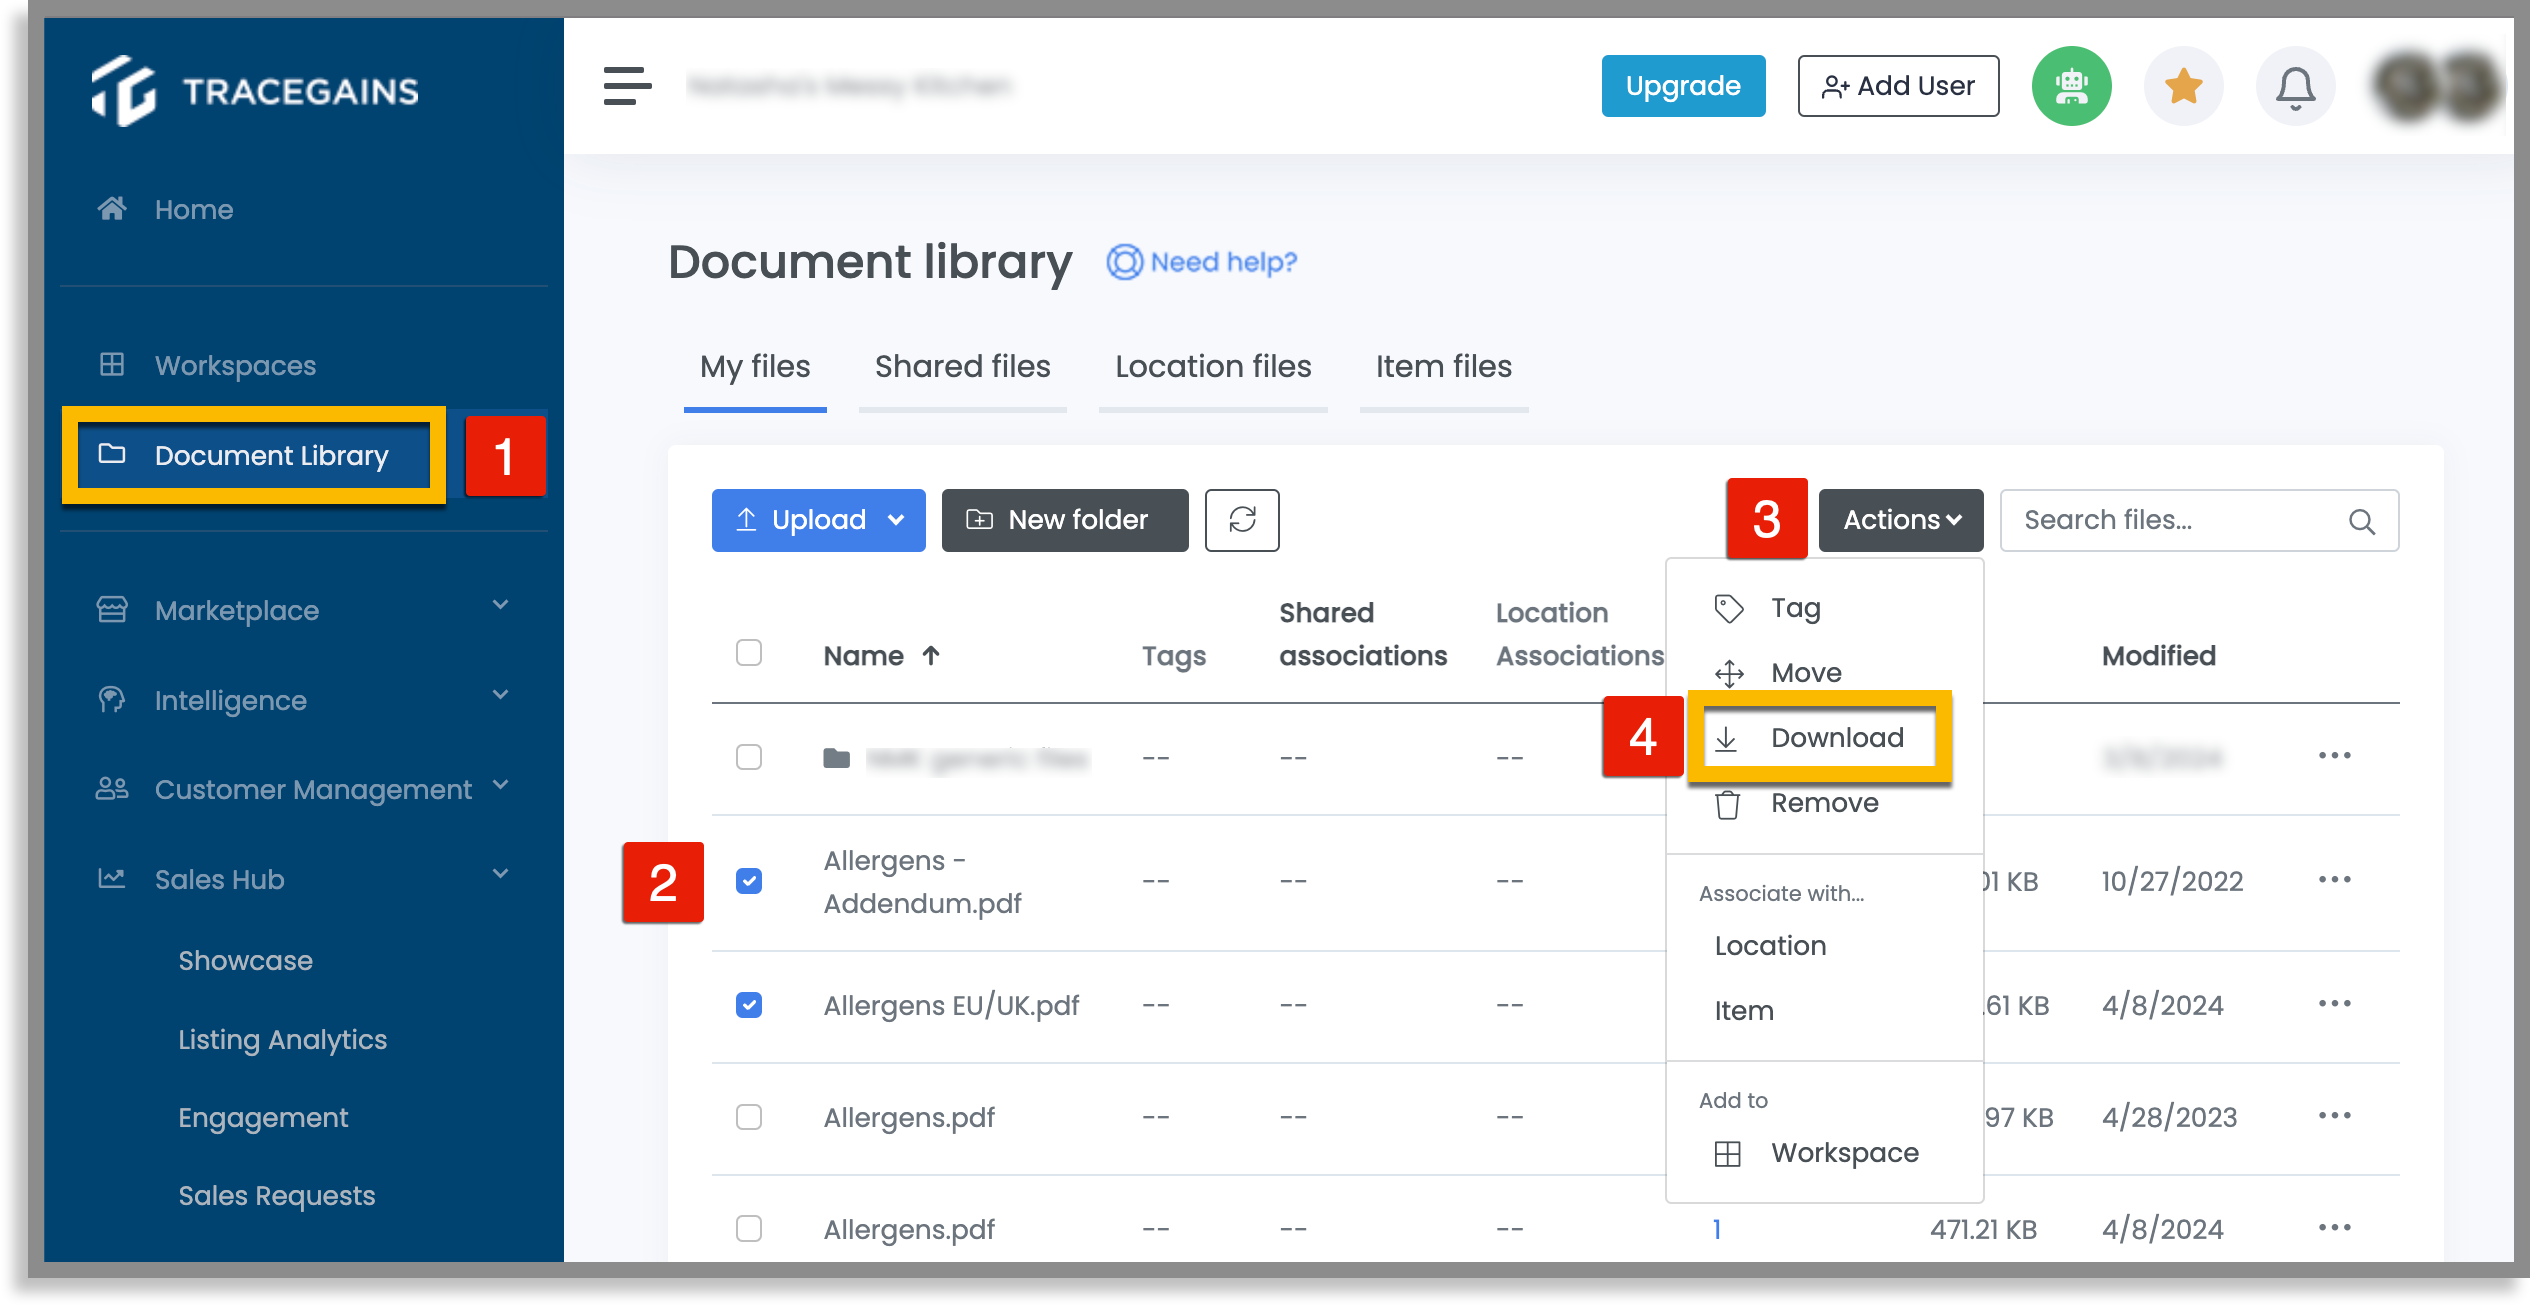Open more options for Allergens EU/UK.pdf
Image resolution: width=2530 pixels, height=1306 pixels.
[2334, 1004]
